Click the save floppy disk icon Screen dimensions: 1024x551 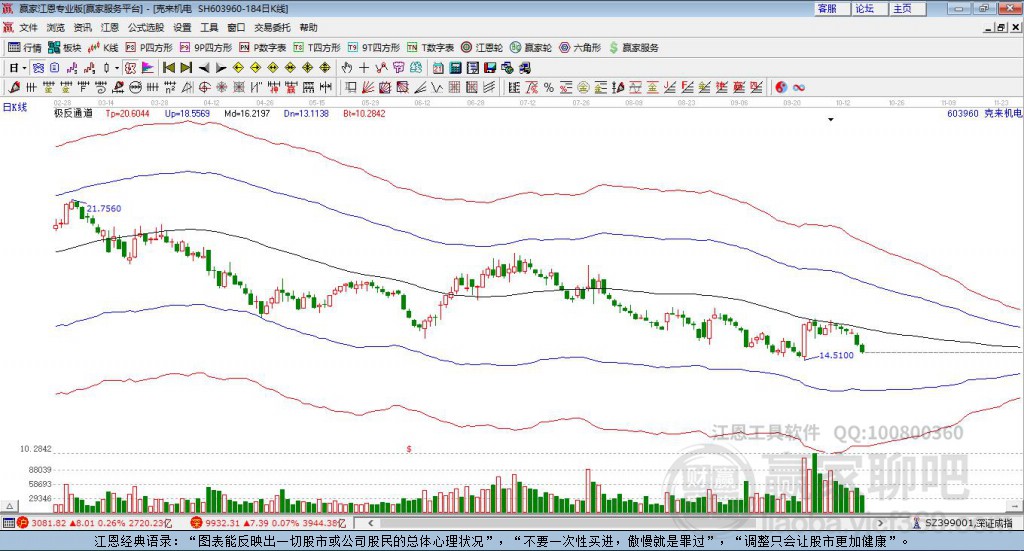(490, 68)
